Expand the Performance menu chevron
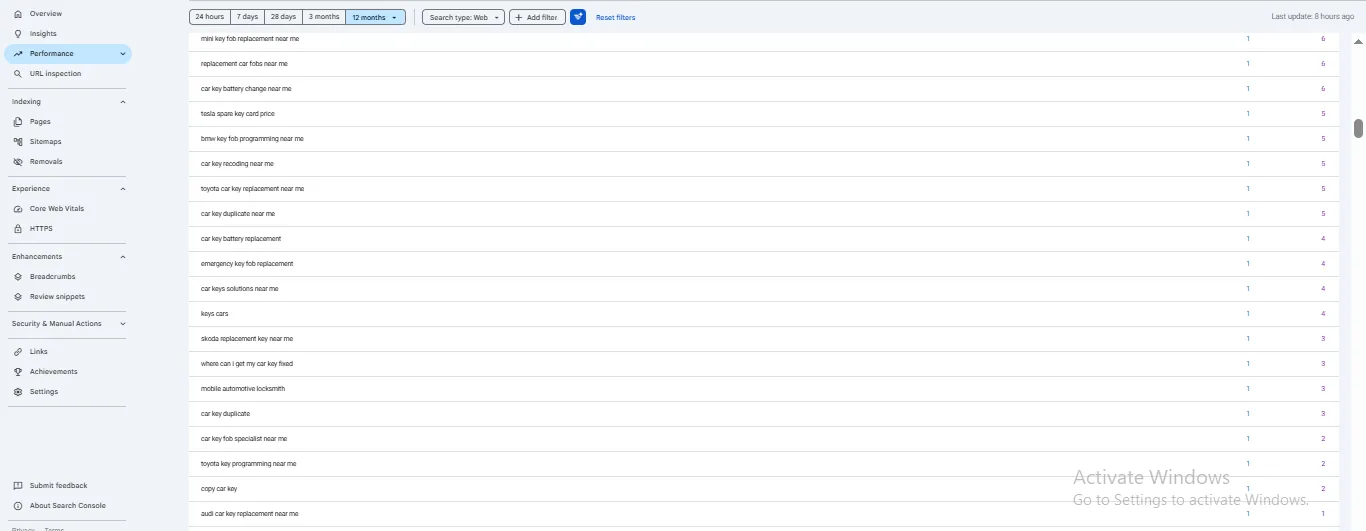This screenshot has height=531, width=1366. tap(122, 54)
